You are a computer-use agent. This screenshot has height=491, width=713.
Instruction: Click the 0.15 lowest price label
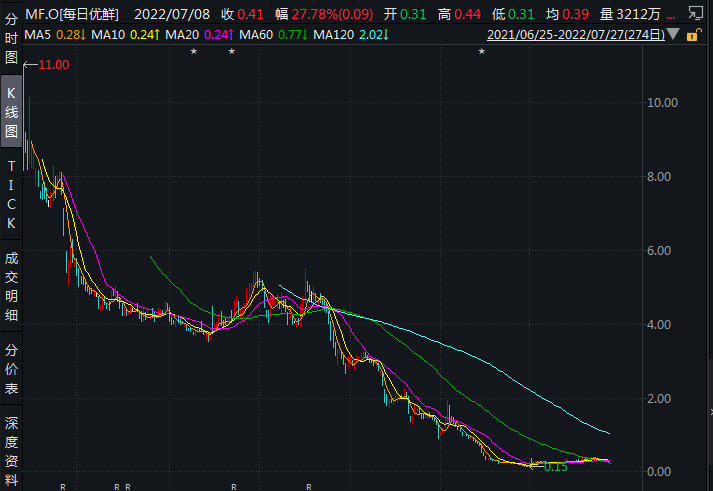pyautogui.click(x=557, y=466)
